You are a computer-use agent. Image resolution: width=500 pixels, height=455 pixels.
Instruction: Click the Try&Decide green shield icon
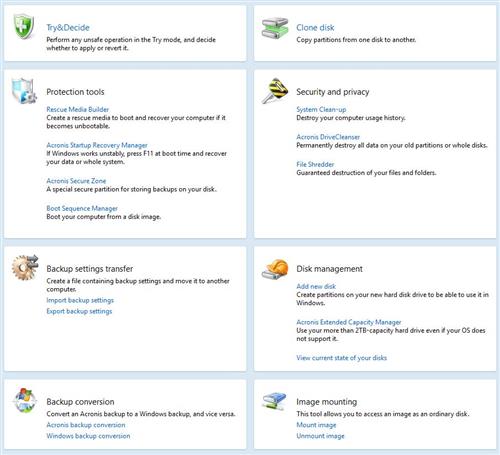point(24,26)
